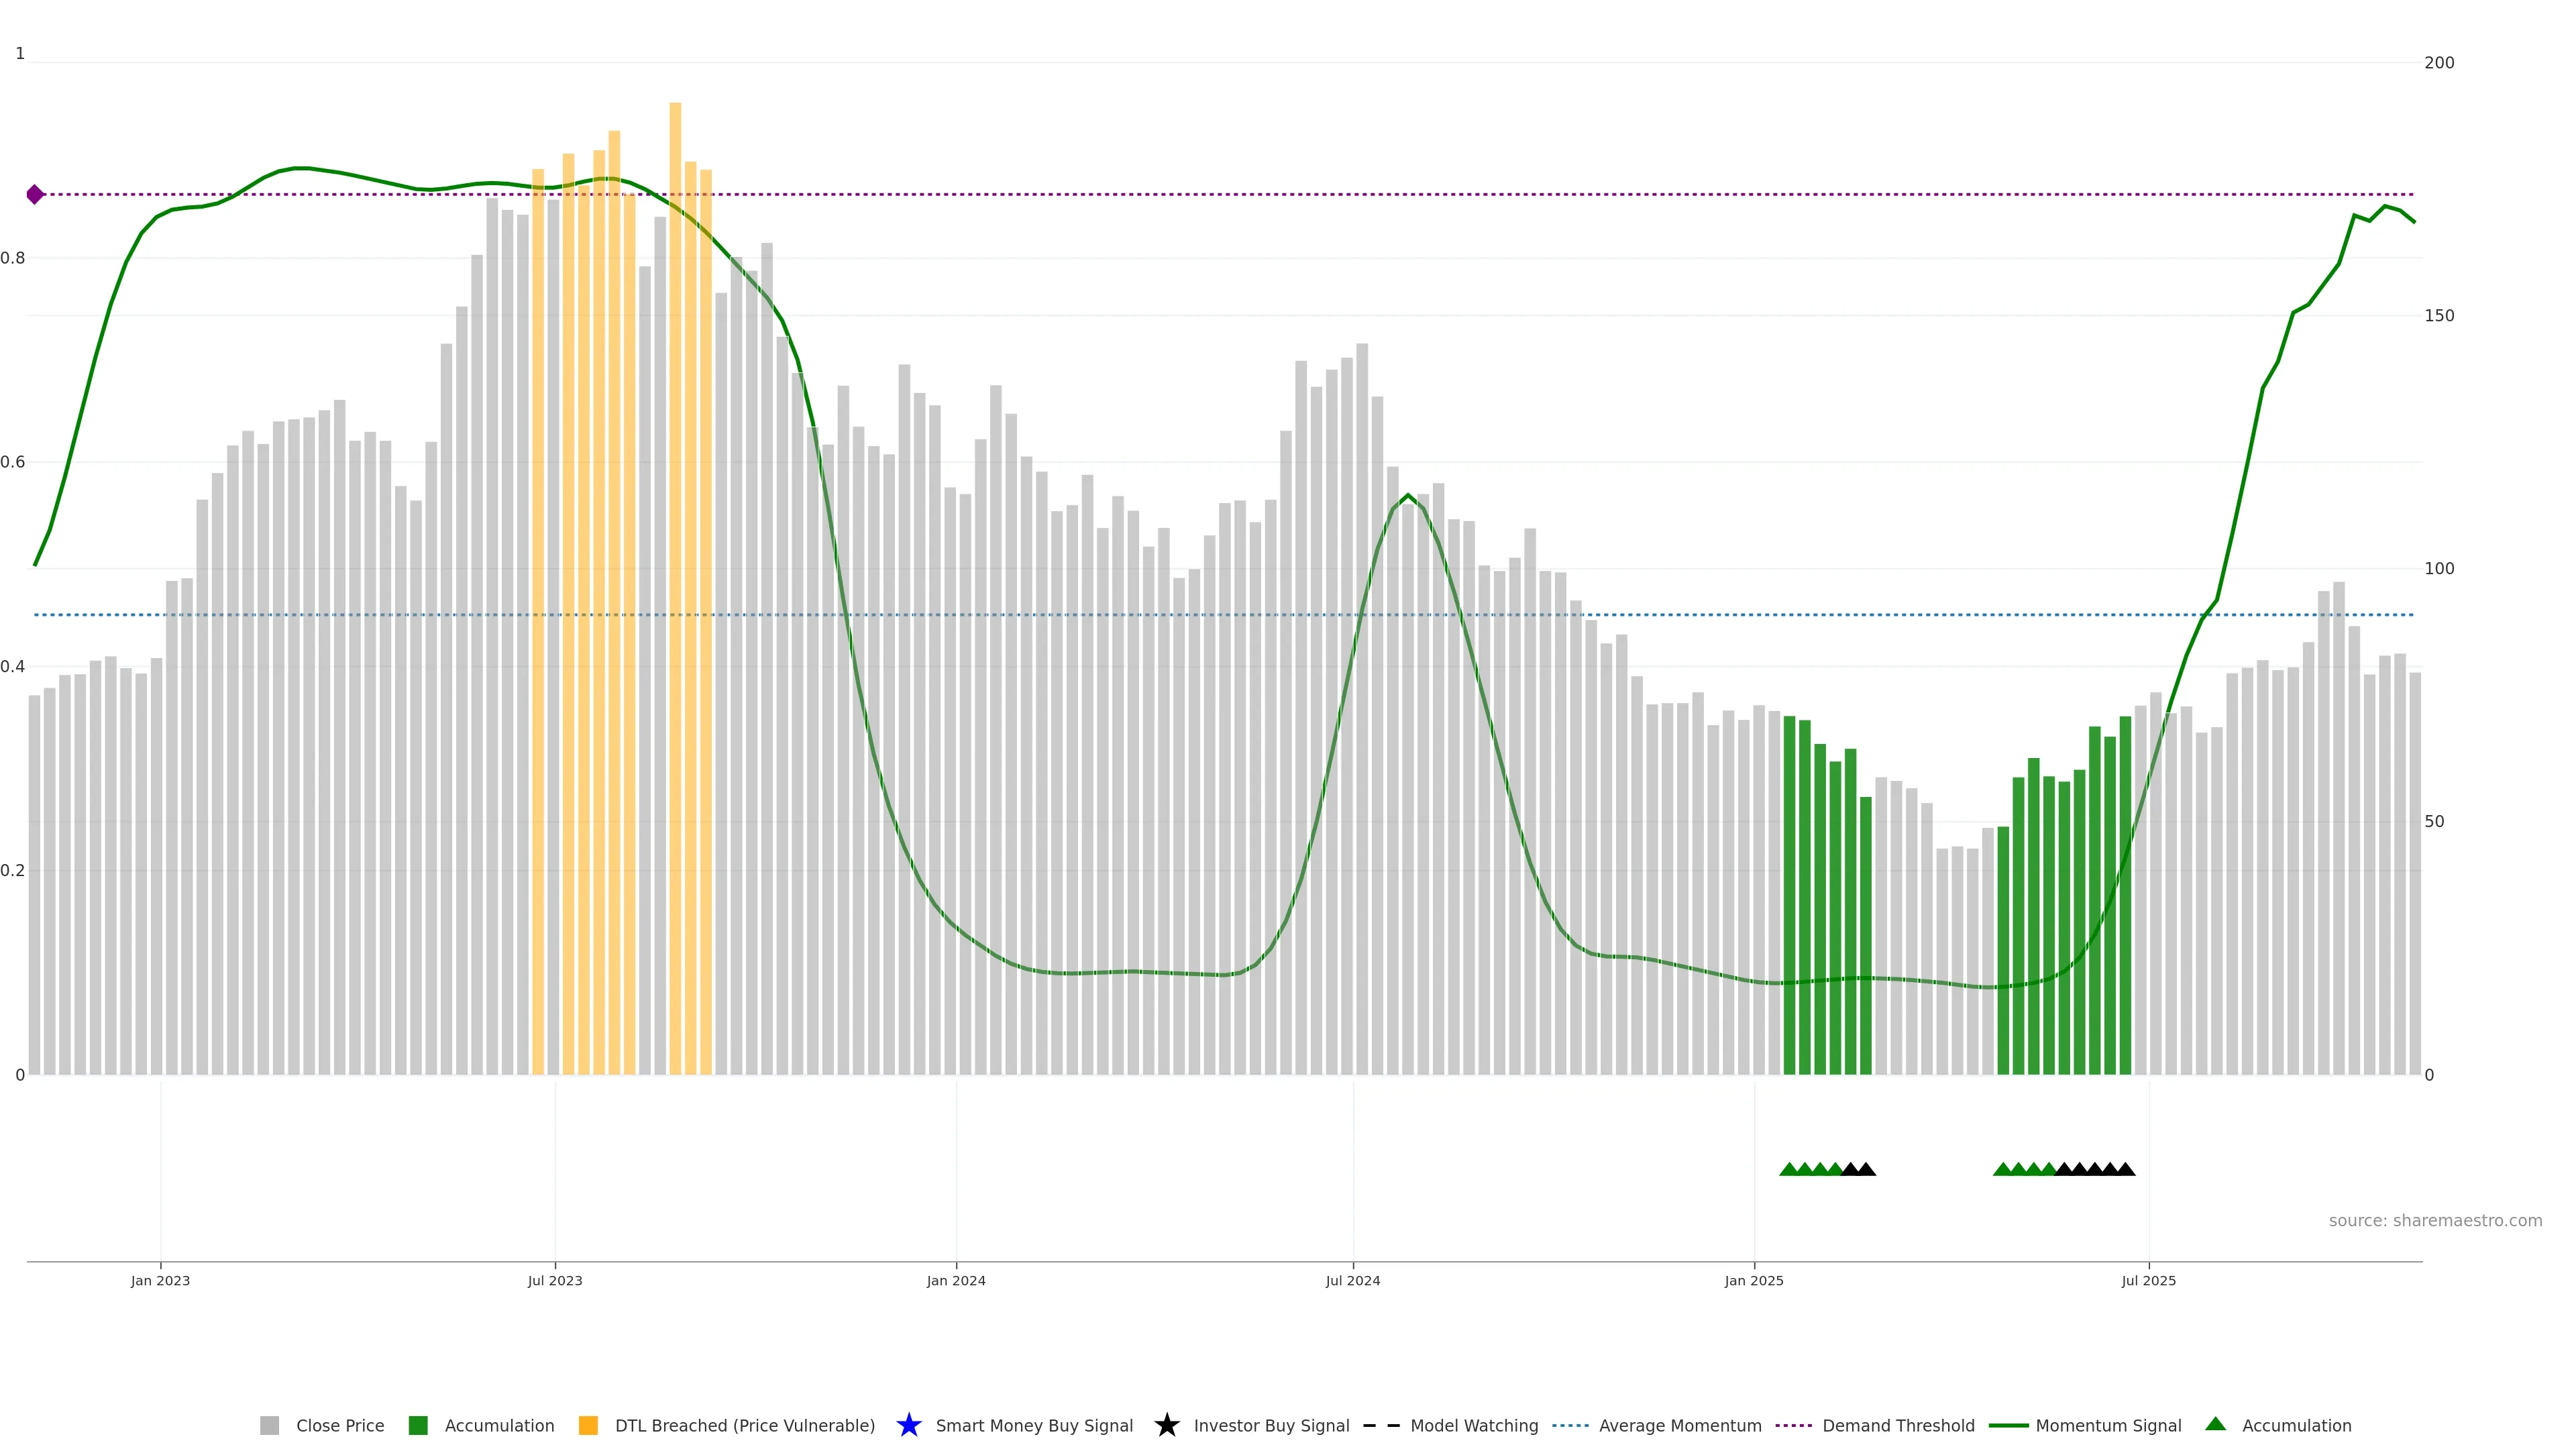Click the orange DTL Breached legend swatch
Screen dimensions: 2576x1449
(588, 1425)
